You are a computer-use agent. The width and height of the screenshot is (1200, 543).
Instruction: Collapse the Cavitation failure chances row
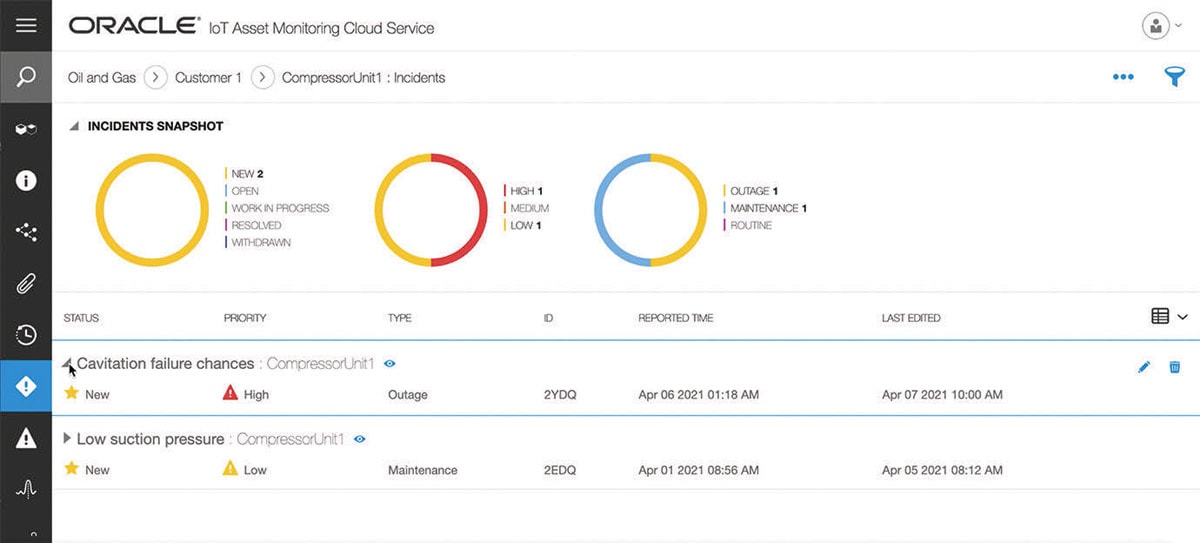[68, 365]
